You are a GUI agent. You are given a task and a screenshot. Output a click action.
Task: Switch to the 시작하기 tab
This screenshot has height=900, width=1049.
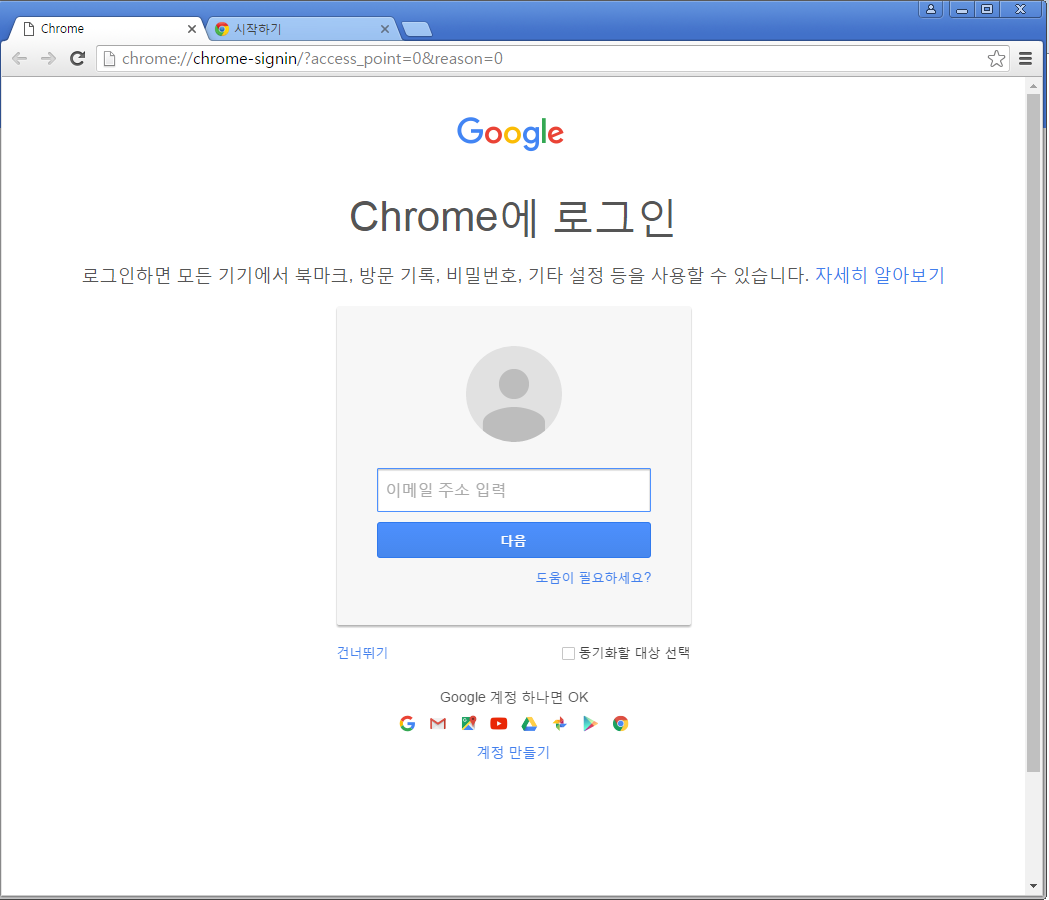pyautogui.click(x=301, y=29)
